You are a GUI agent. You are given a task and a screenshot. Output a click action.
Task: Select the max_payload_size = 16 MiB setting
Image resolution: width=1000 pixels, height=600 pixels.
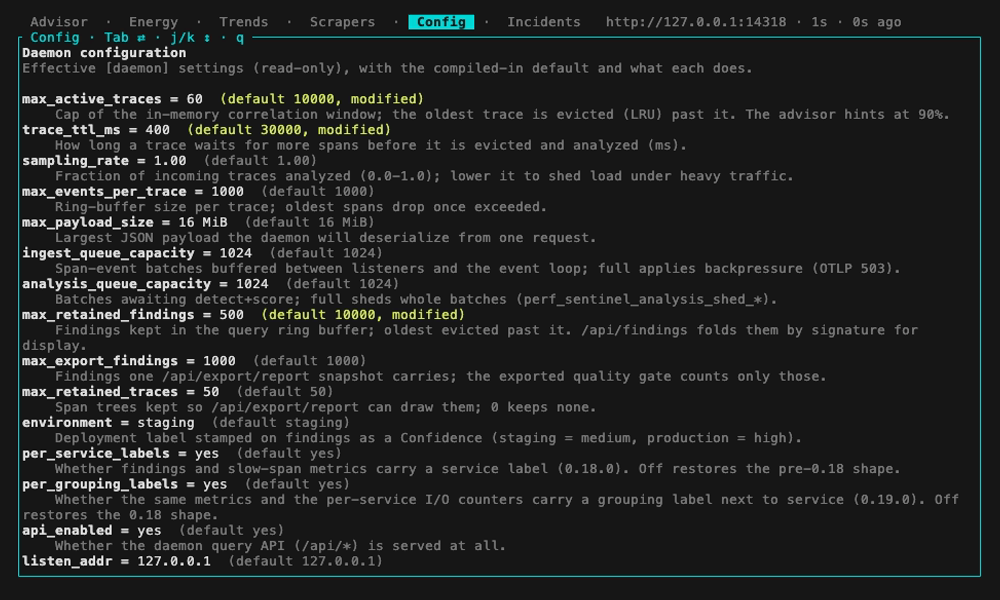tap(124, 222)
